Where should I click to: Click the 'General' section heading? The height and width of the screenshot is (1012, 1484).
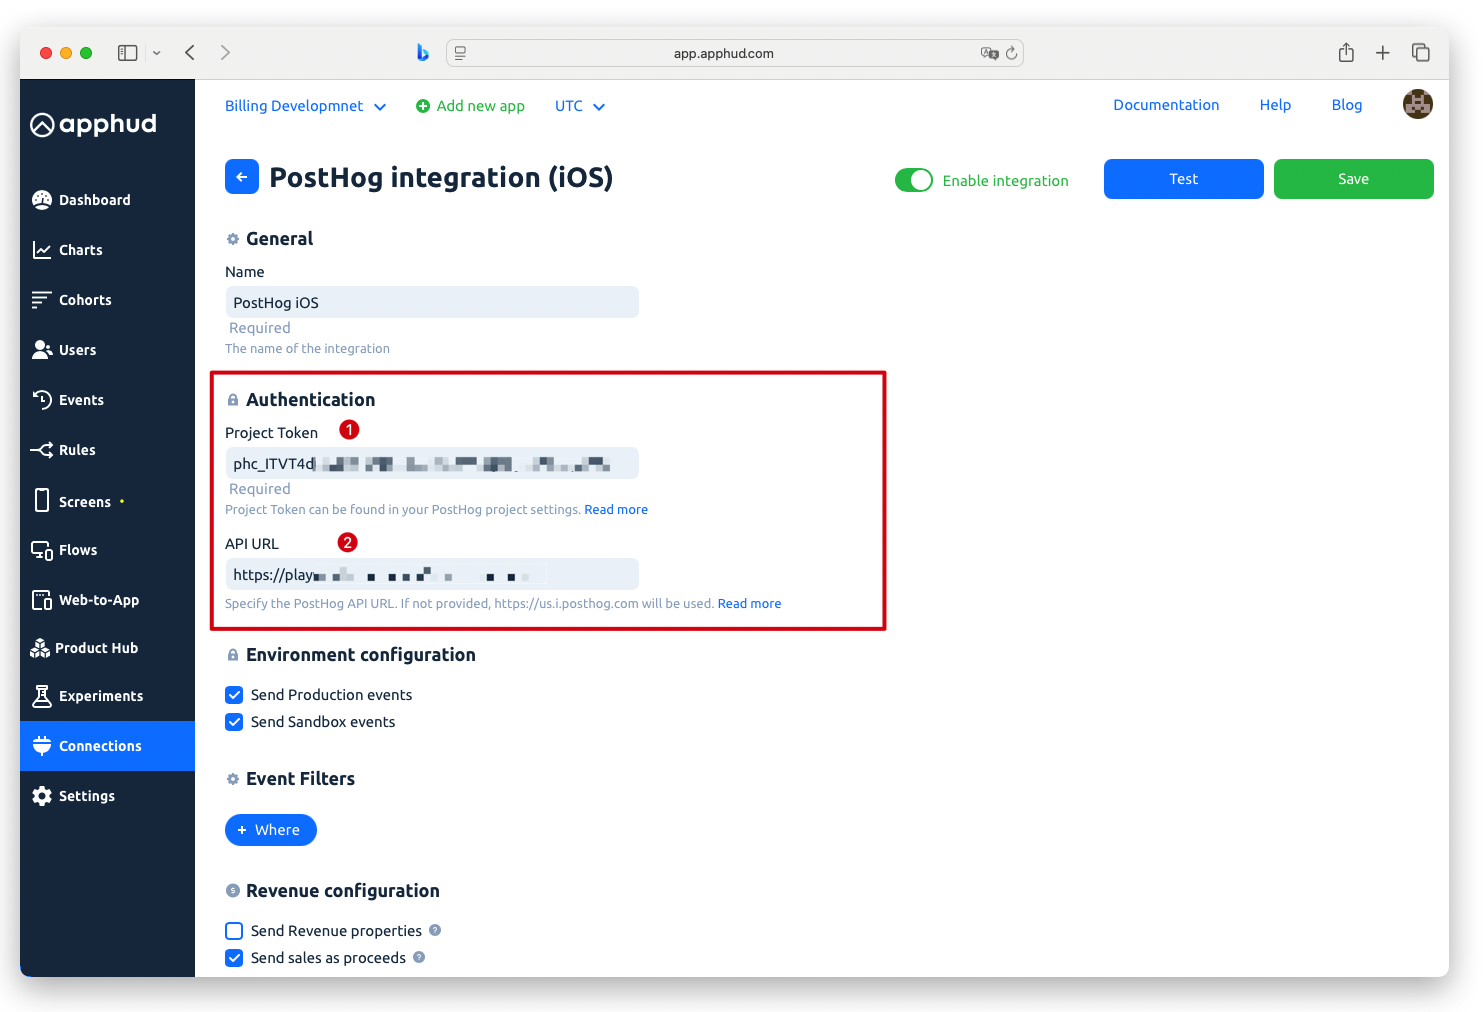coord(280,239)
